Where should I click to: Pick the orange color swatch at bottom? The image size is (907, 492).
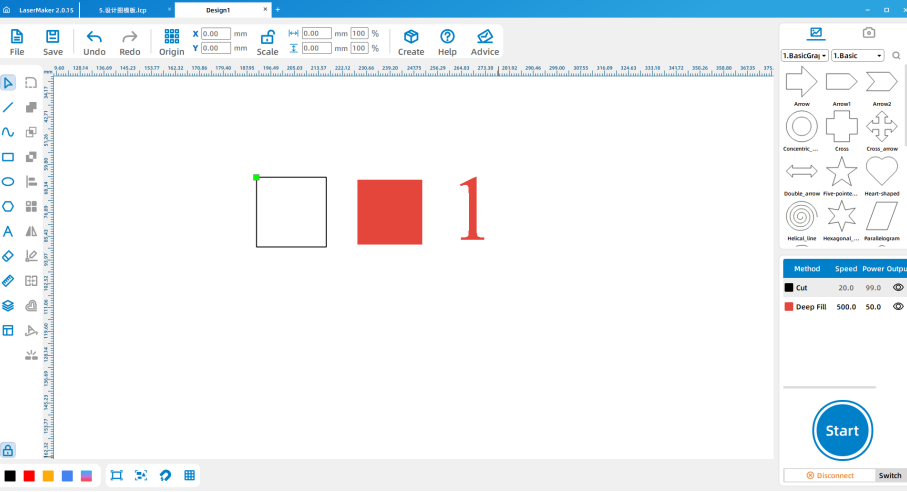48,476
